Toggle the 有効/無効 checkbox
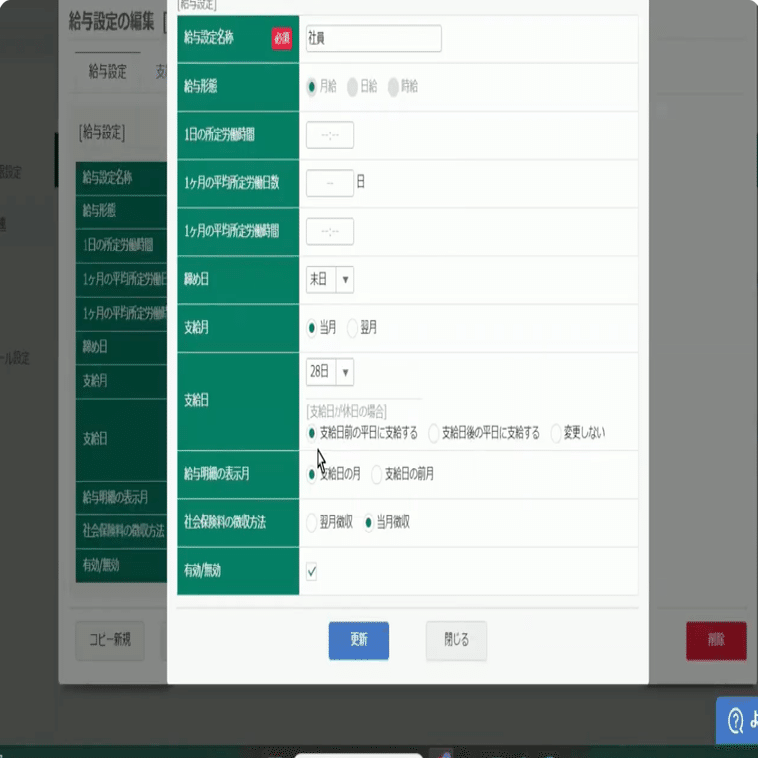Viewport: 758px width, 758px height. click(x=312, y=571)
